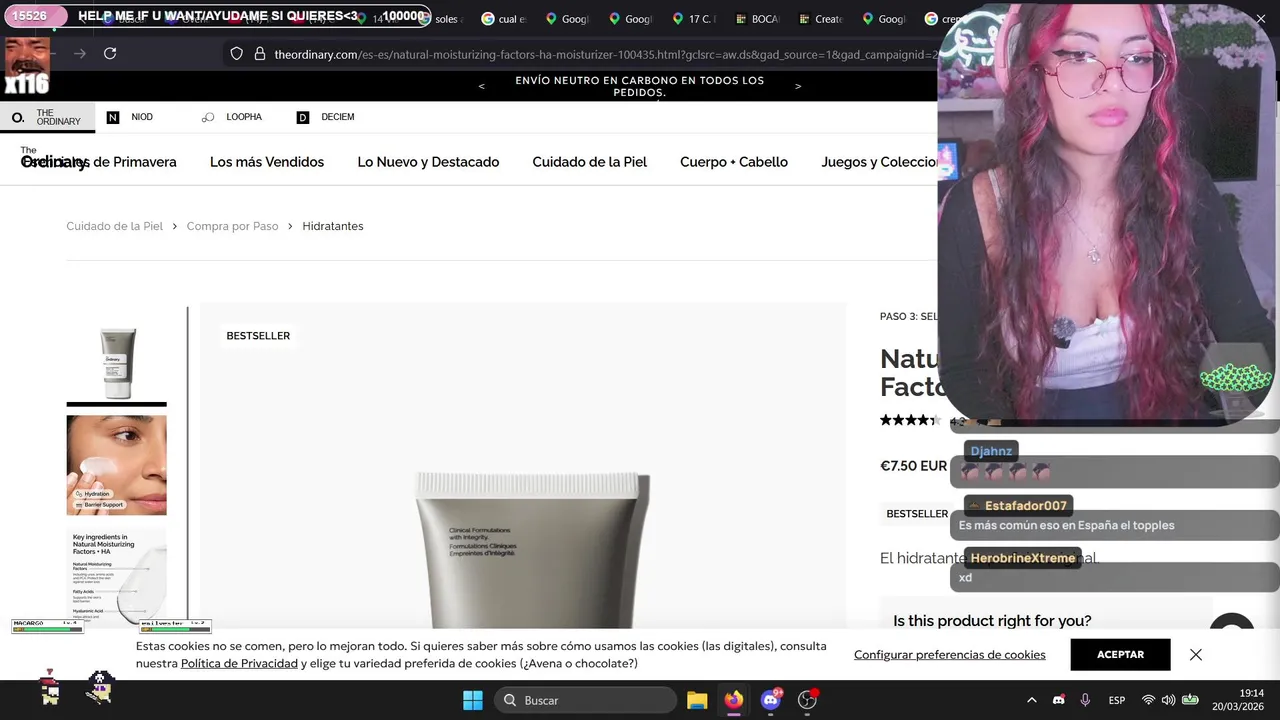Open the ESP language indicator
The width and height of the screenshot is (1280, 720).
(1117, 700)
